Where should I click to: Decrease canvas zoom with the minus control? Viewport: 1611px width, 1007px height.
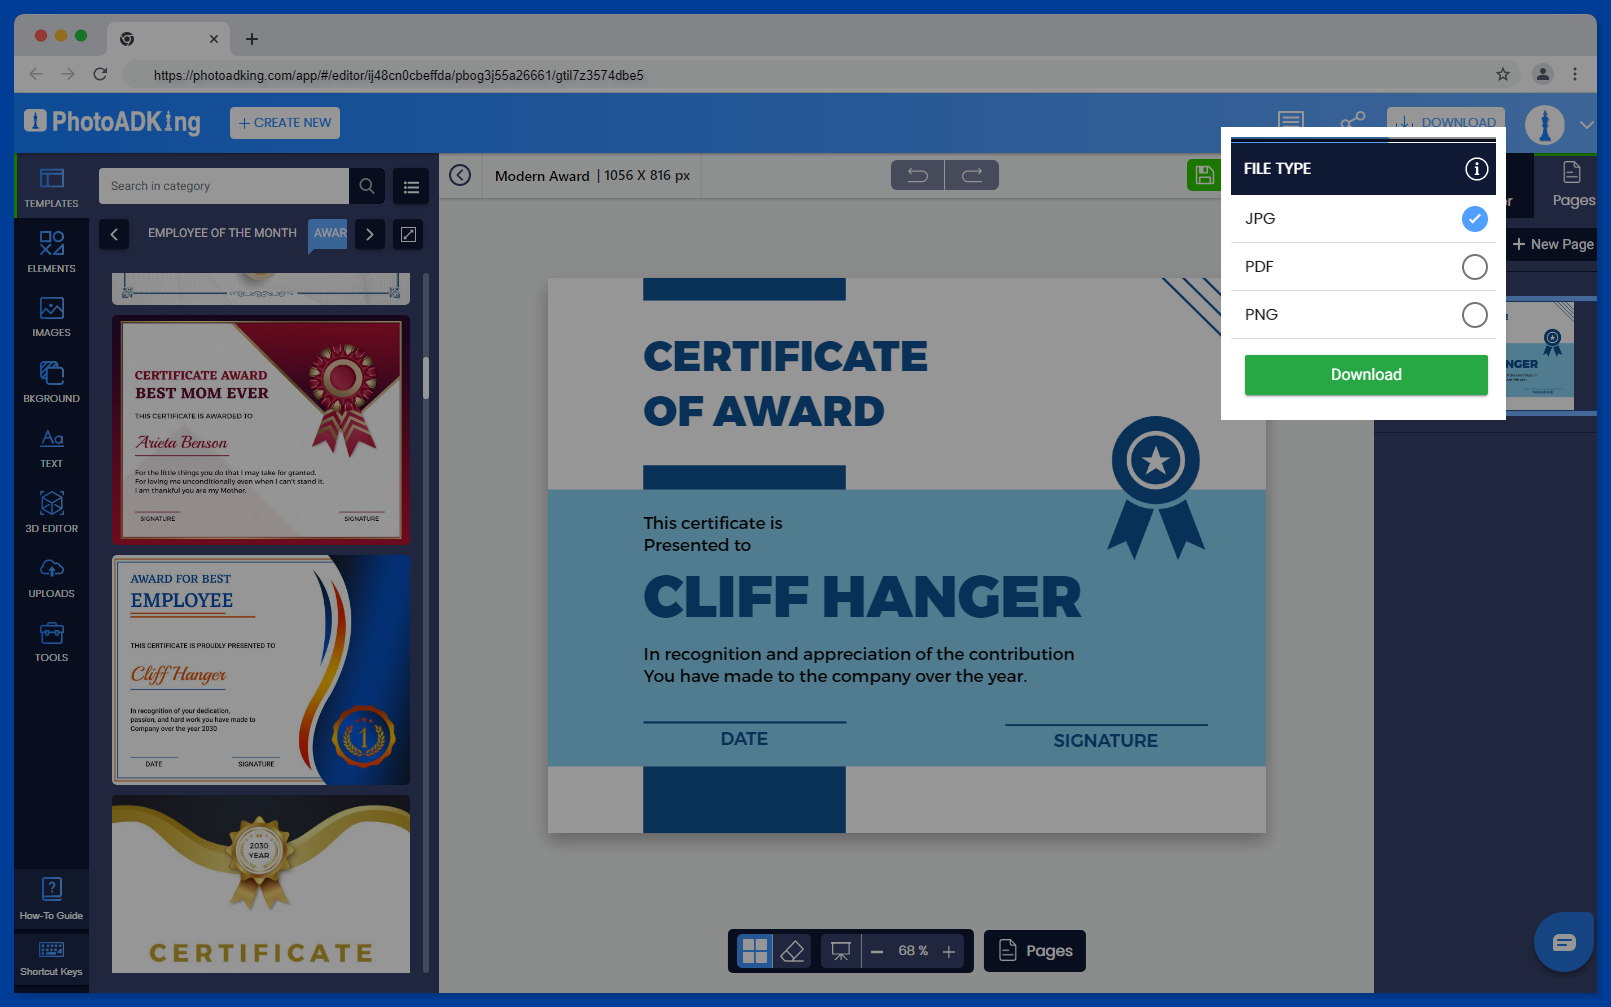point(877,951)
